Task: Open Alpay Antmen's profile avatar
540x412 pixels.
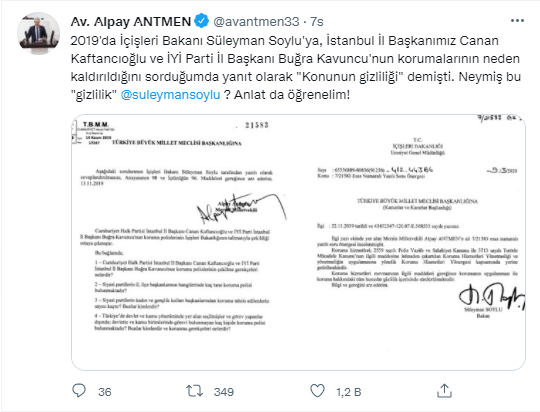Action: click(38, 33)
